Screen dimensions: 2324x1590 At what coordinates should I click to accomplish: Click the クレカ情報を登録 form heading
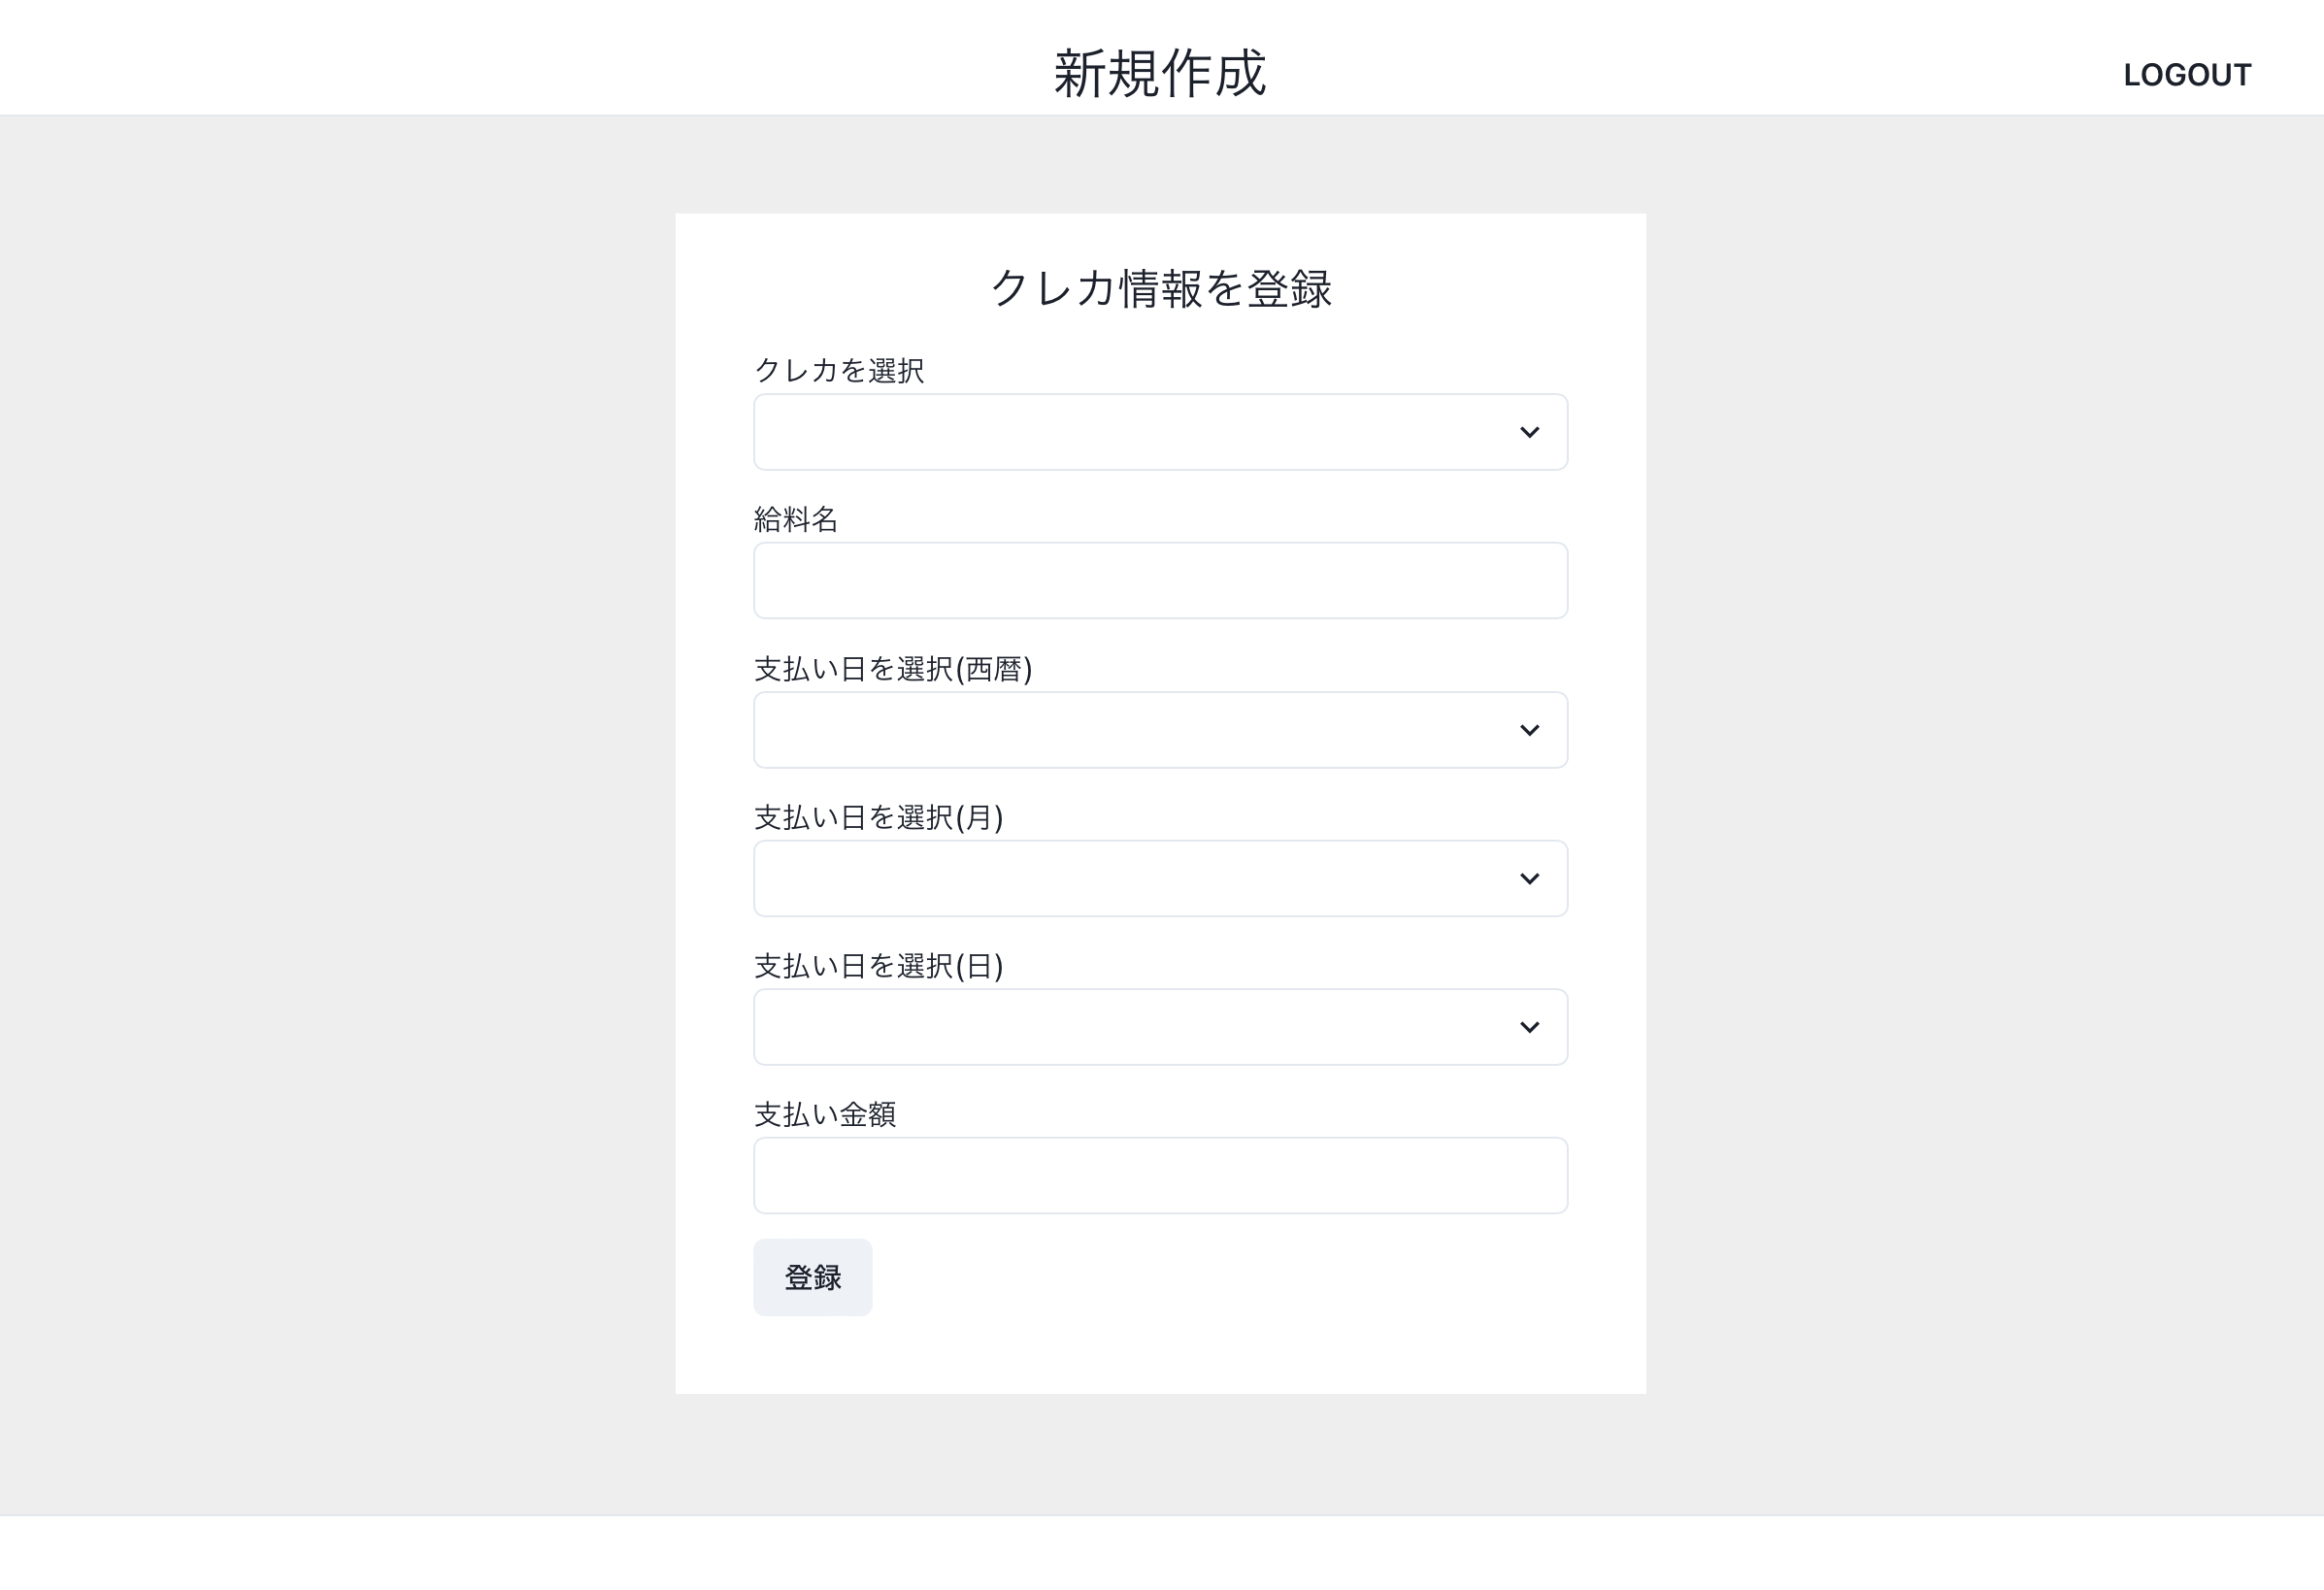click(1160, 290)
